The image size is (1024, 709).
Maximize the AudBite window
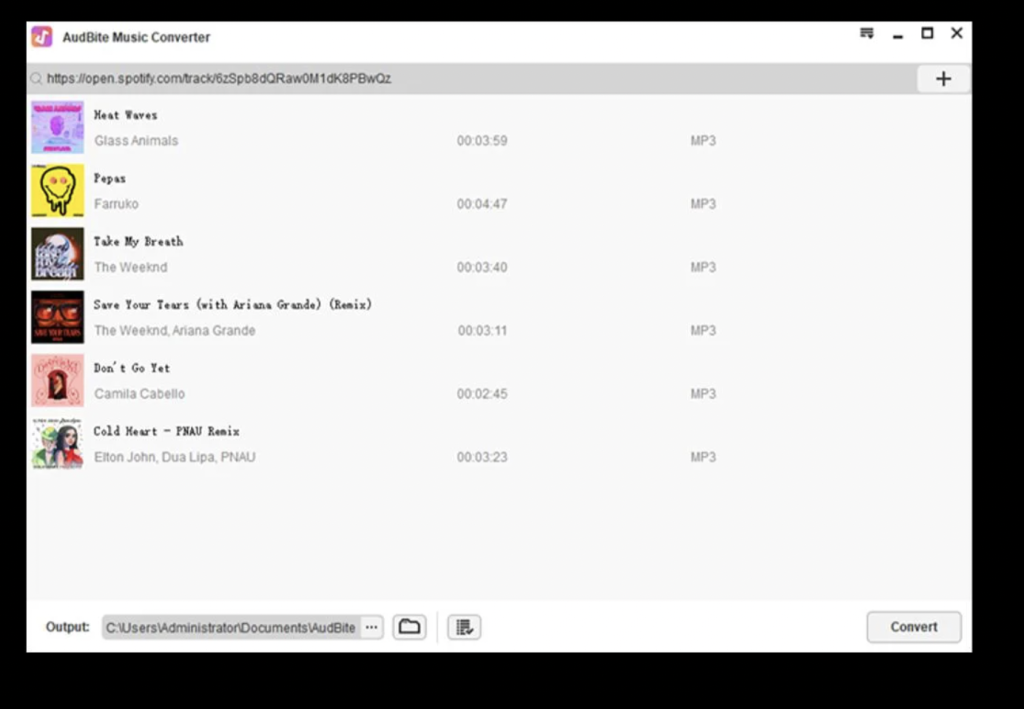point(927,34)
